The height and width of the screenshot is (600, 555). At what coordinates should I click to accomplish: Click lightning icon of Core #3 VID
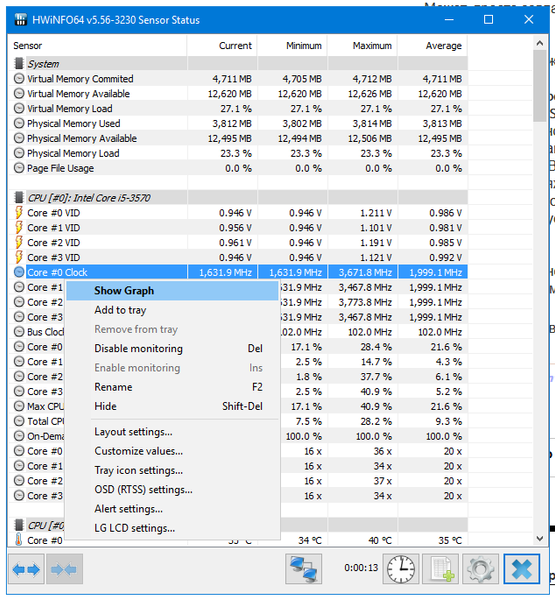click(x=18, y=257)
